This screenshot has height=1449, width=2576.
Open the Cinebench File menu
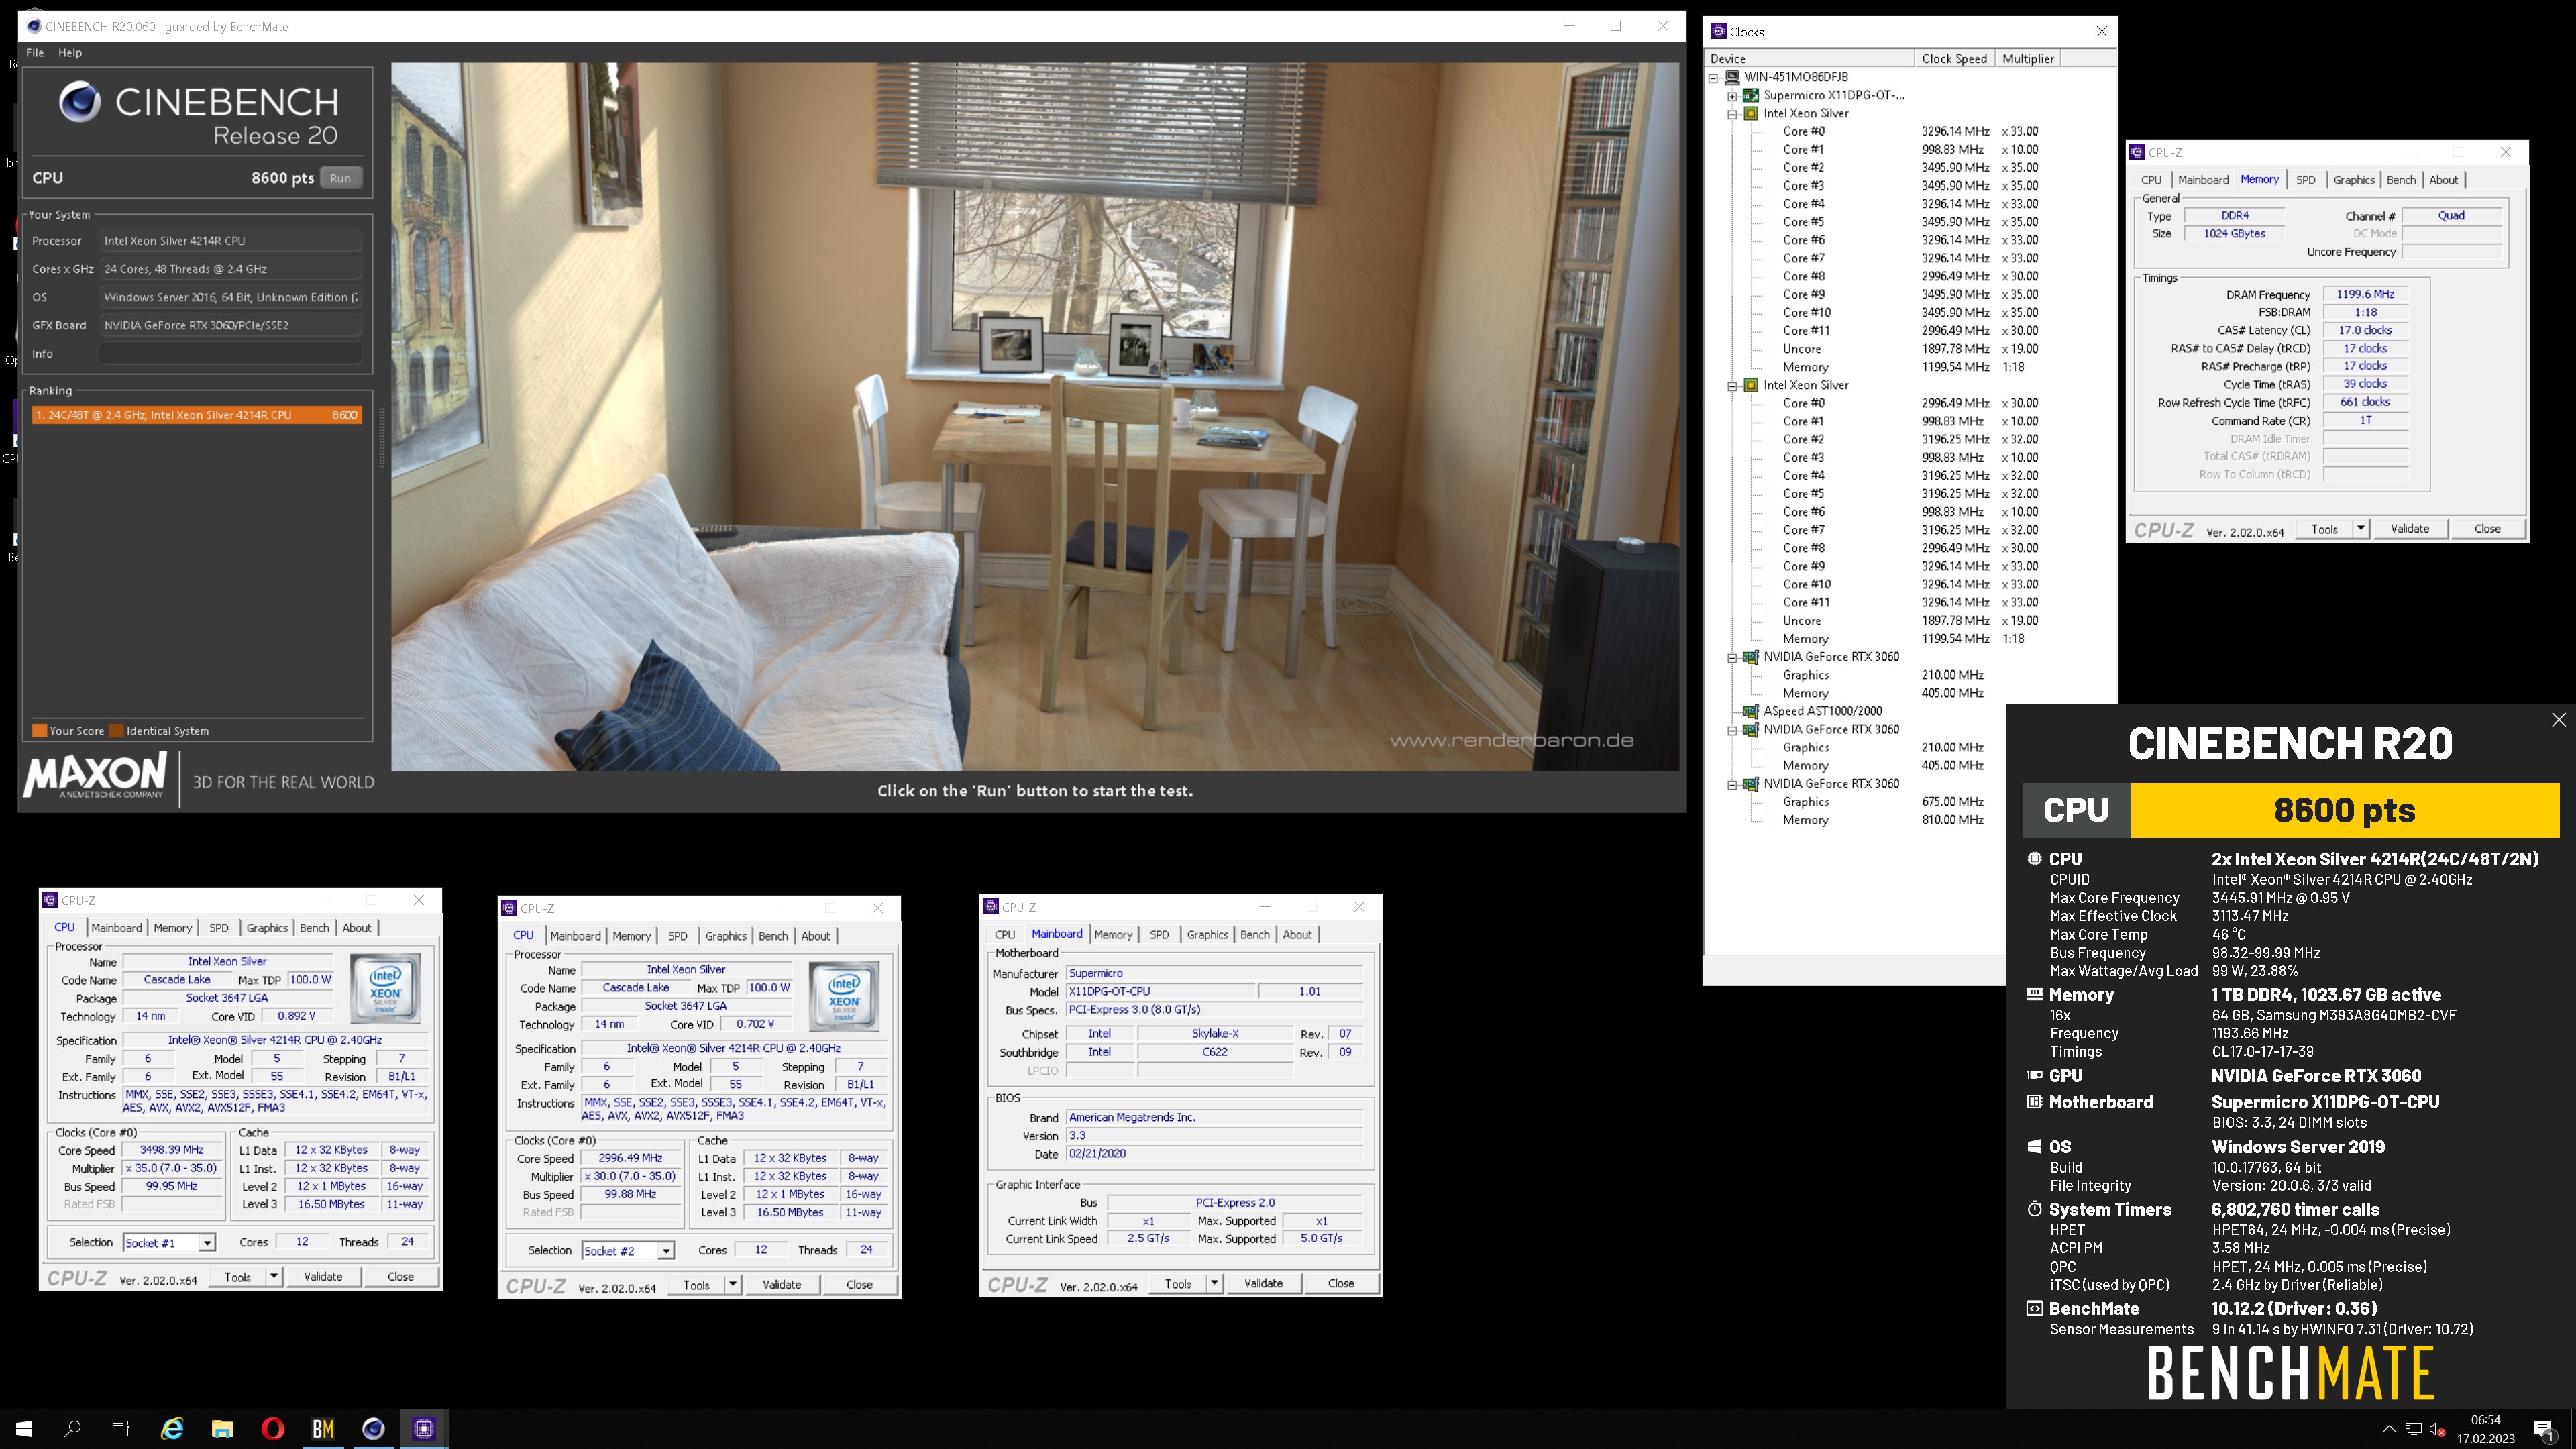point(35,53)
